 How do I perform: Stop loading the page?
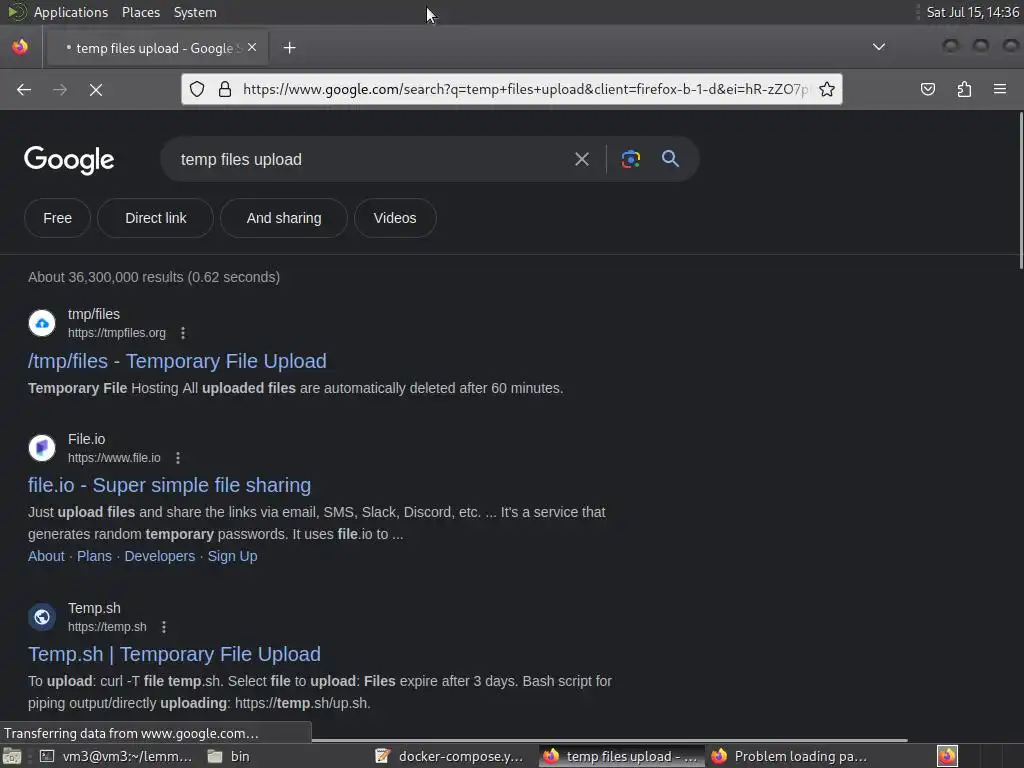(x=96, y=89)
